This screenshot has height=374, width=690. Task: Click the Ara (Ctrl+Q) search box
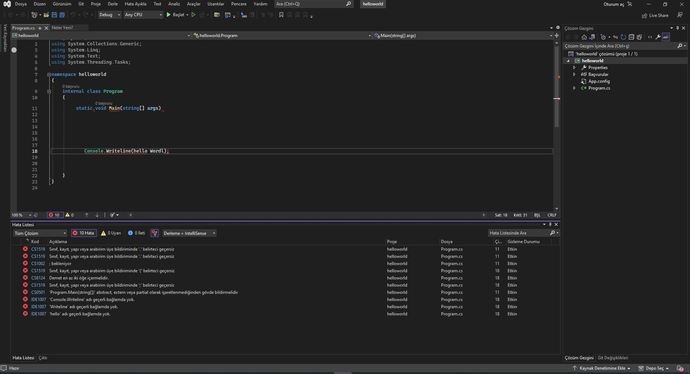pos(313,4)
